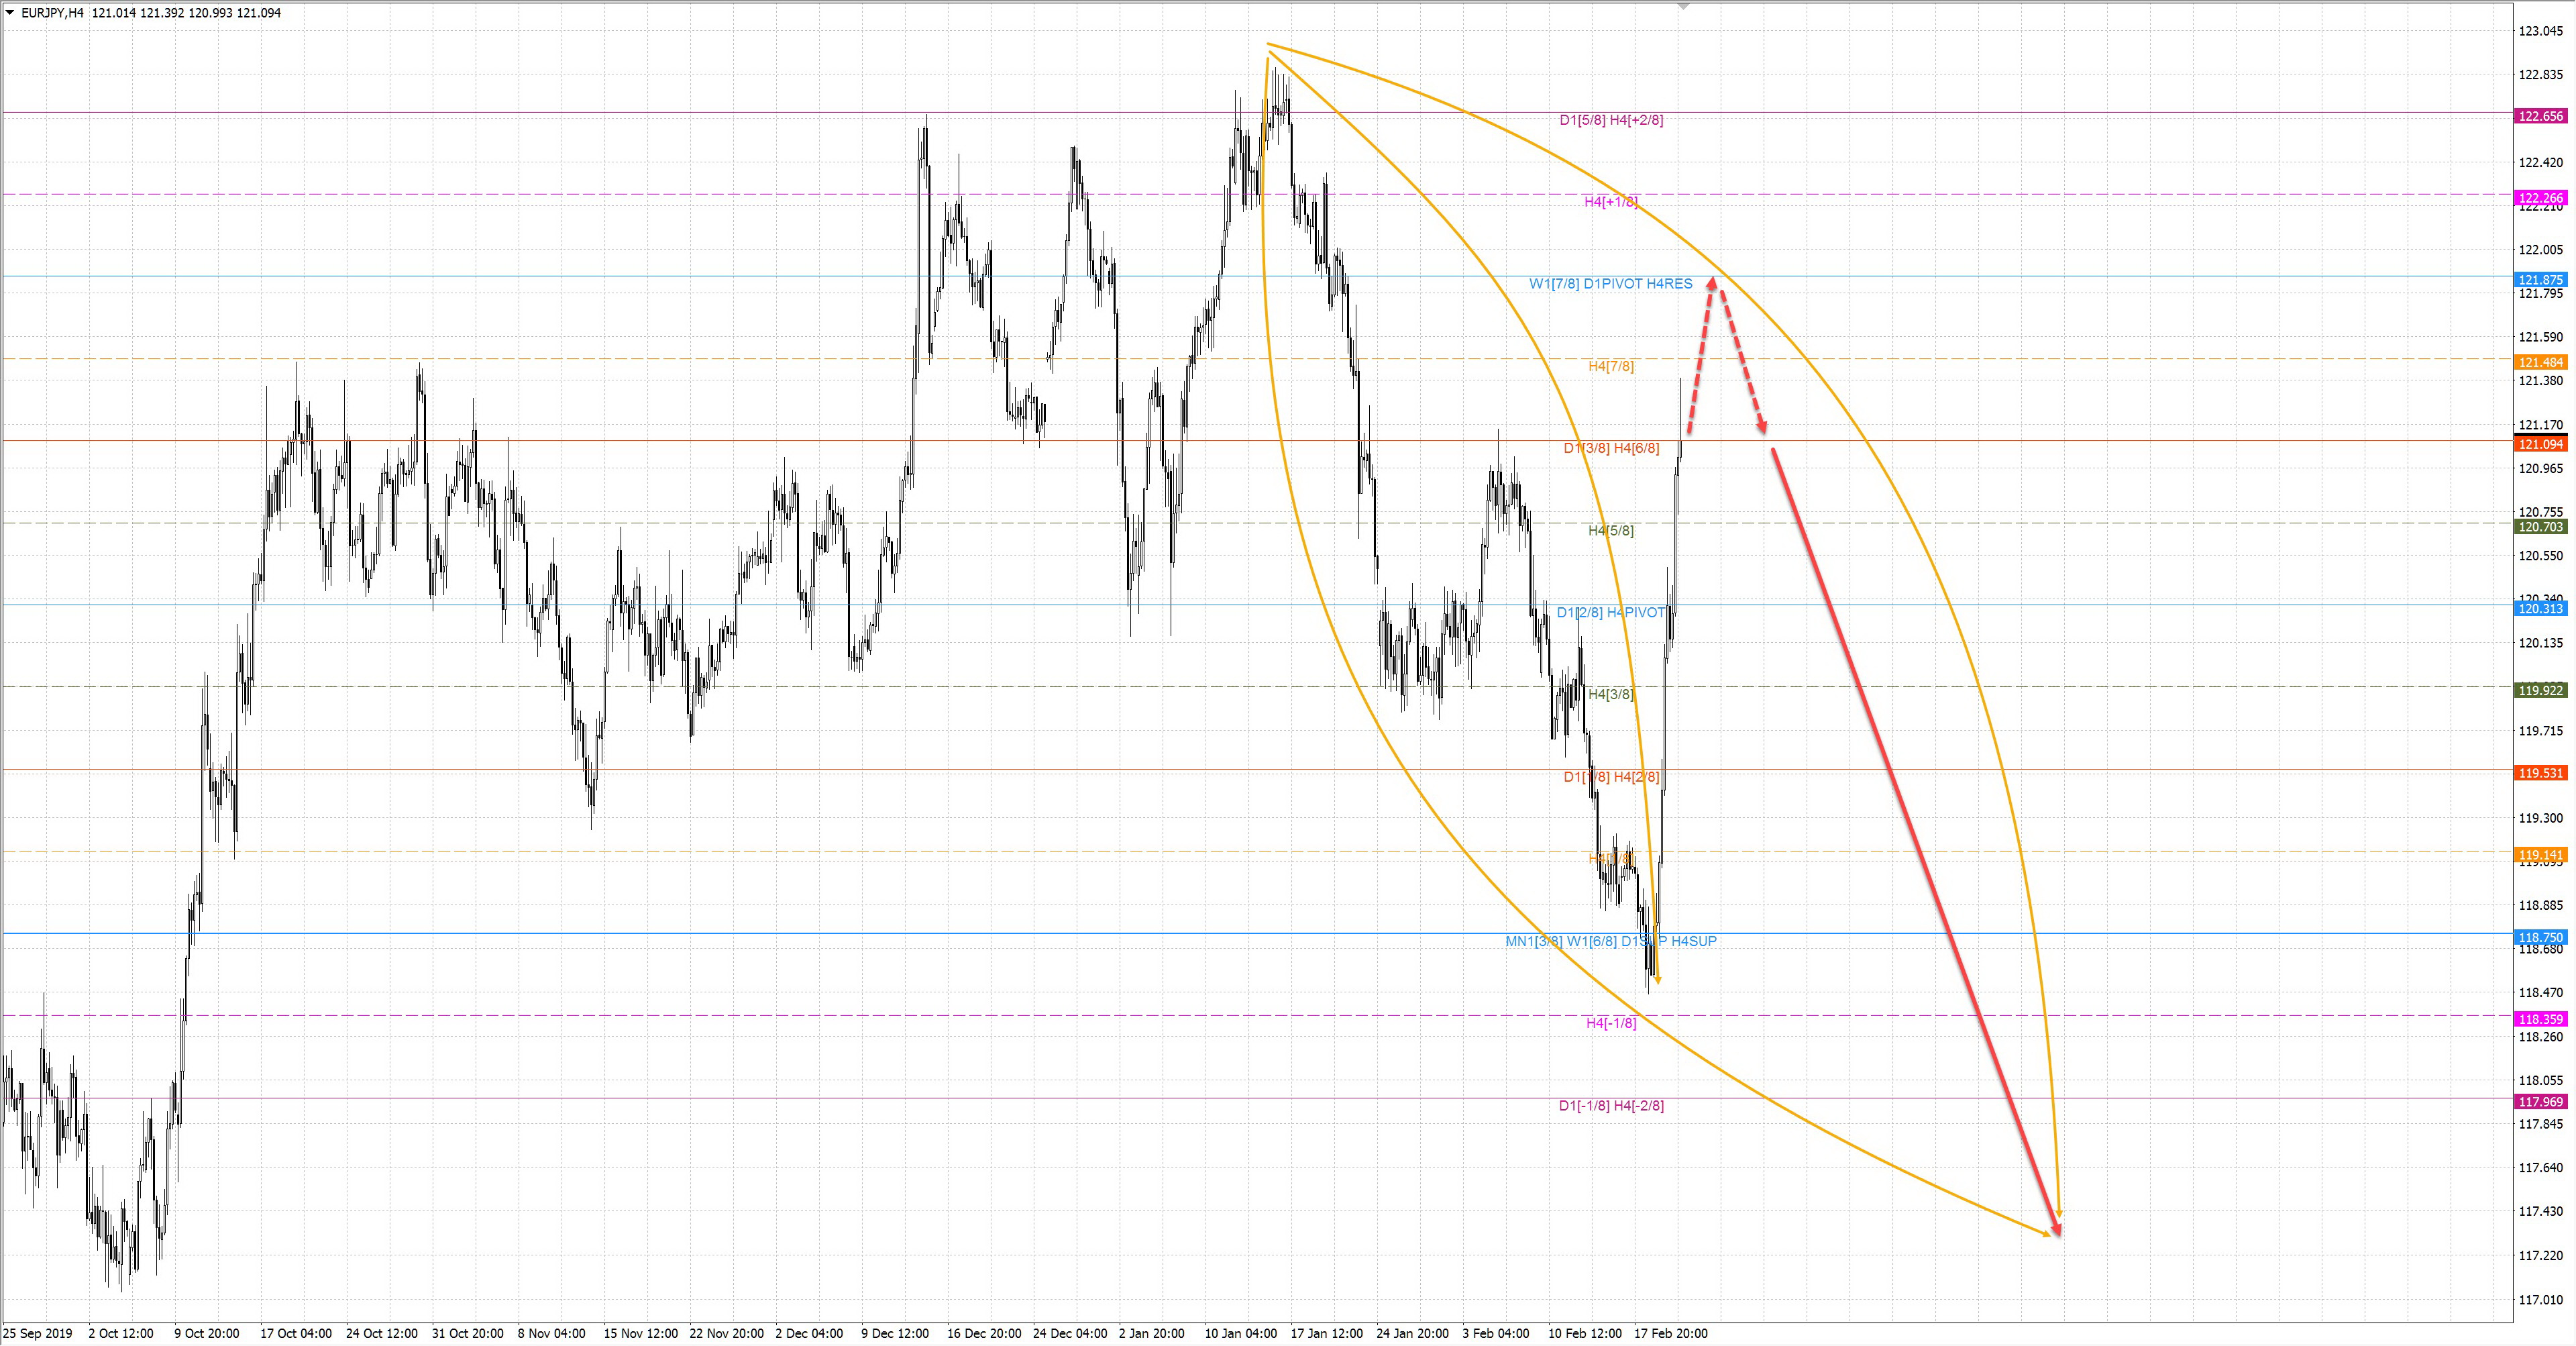The height and width of the screenshot is (1346, 2576).
Task: Select the 121.875 blue price tag
Action: tap(2540, 280)
